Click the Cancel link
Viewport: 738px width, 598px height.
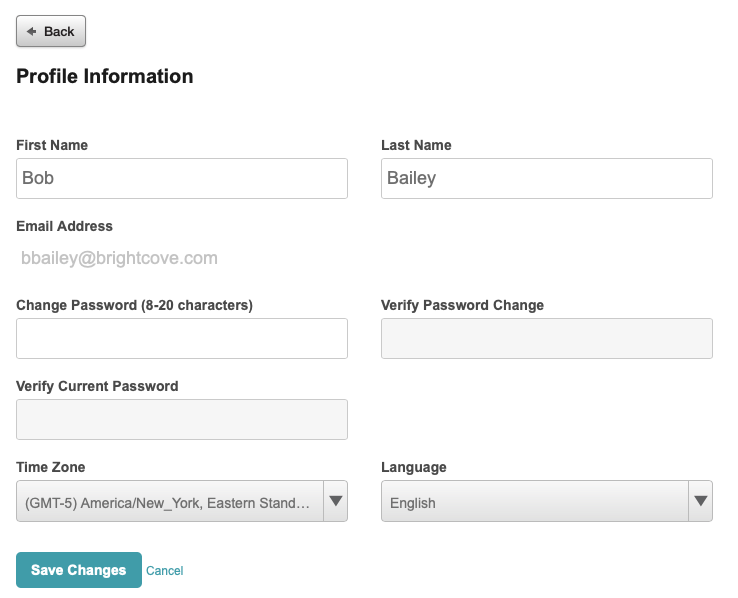(164, 571)
